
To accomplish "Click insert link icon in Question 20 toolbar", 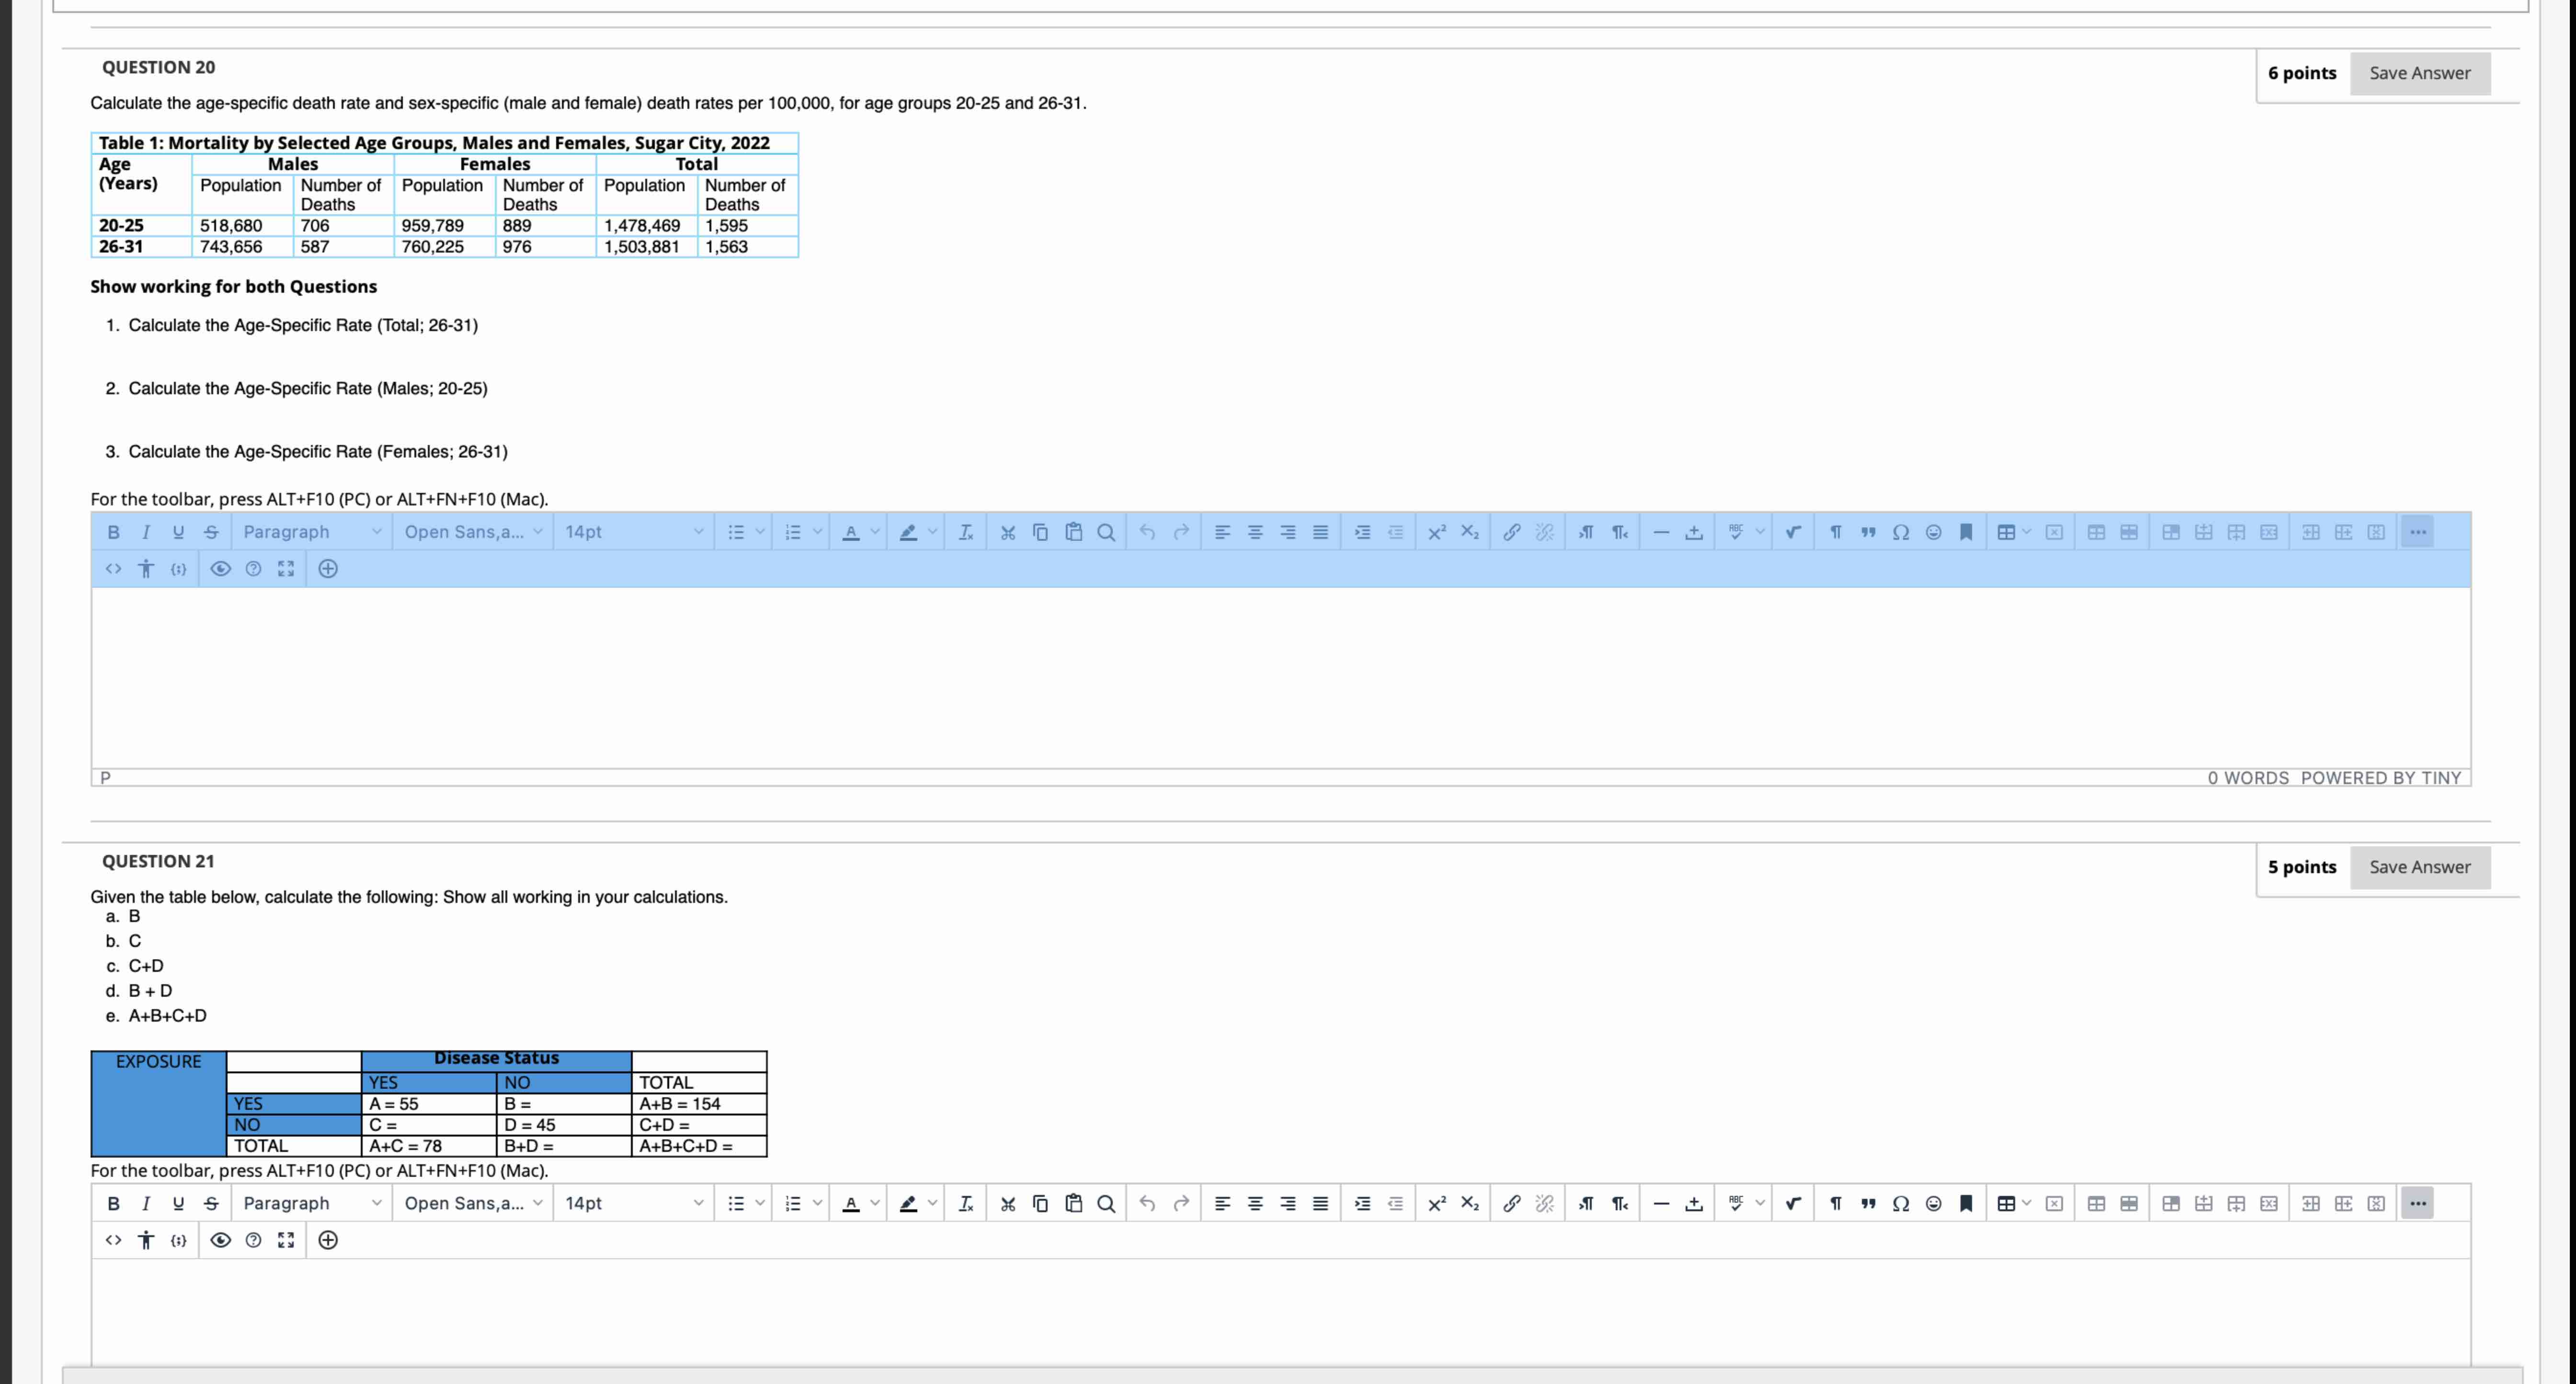I will tap(1511, 532).
